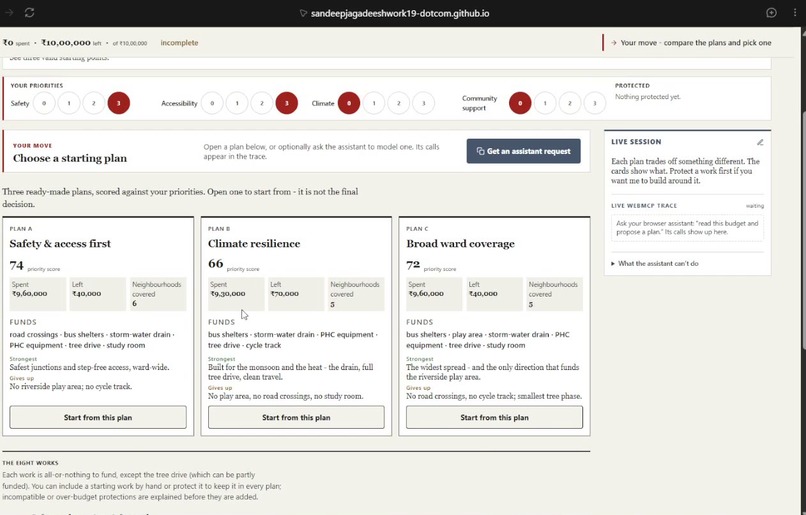Set Community support priority to 3

[x=595, y=103]
